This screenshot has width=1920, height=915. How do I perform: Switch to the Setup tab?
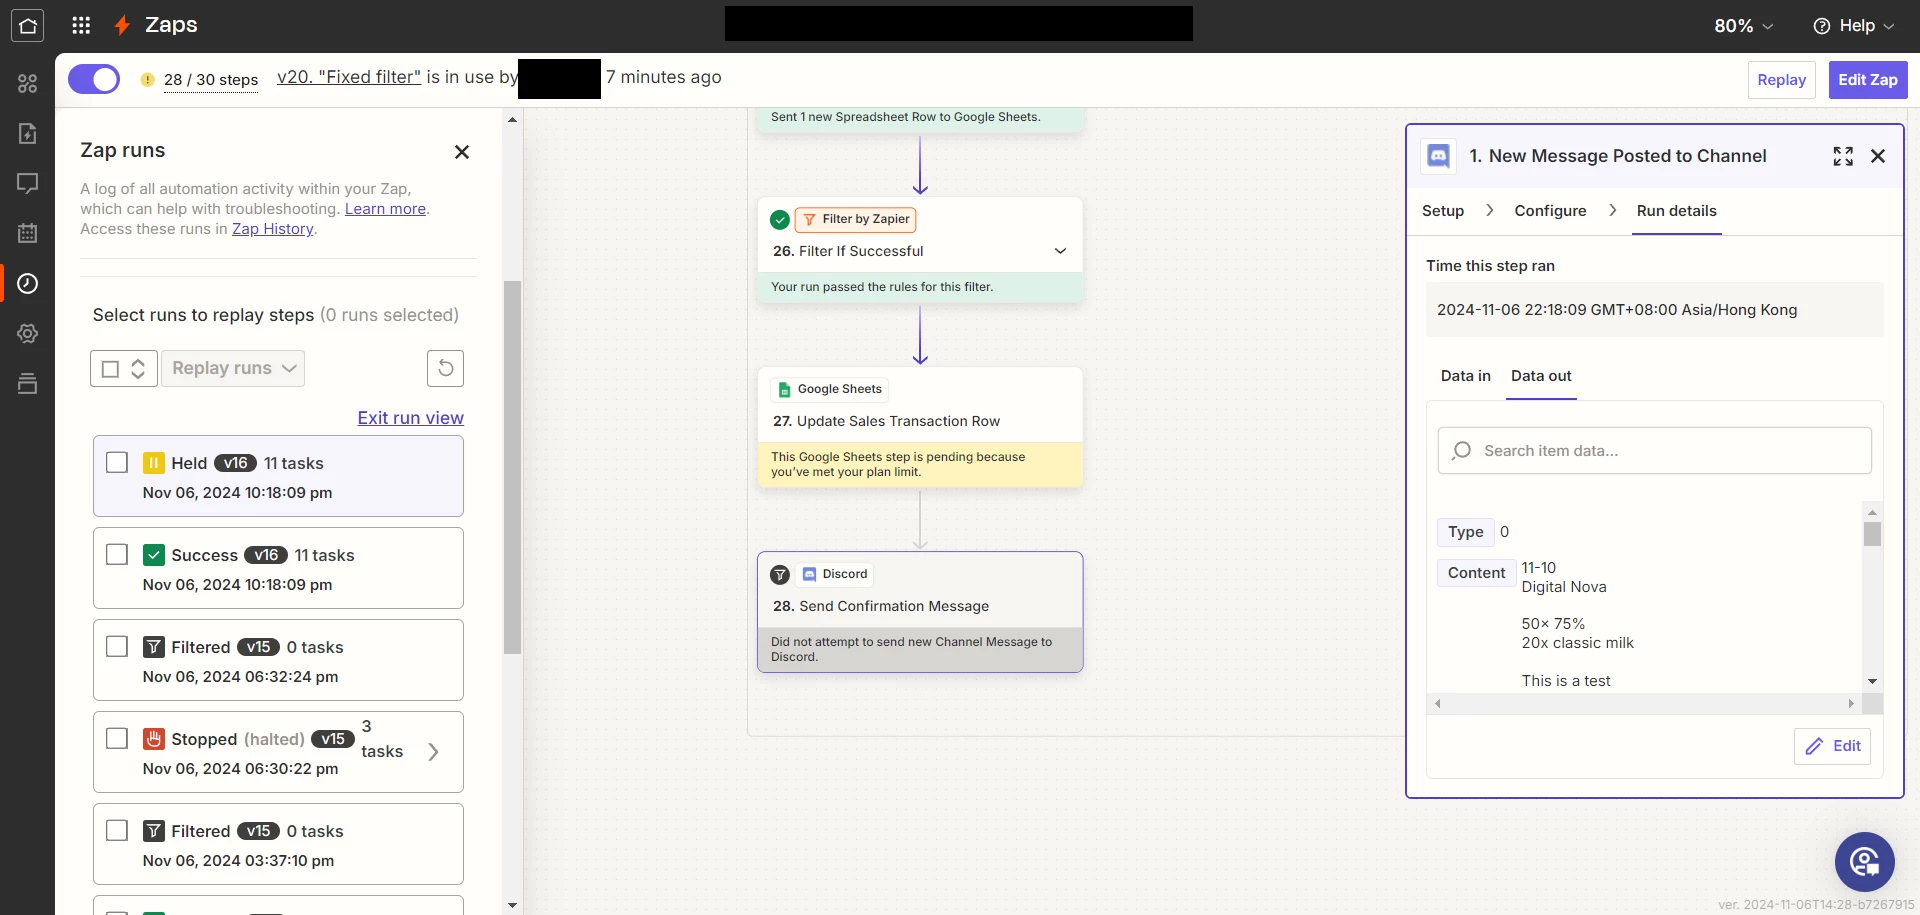click(1443, 211)
